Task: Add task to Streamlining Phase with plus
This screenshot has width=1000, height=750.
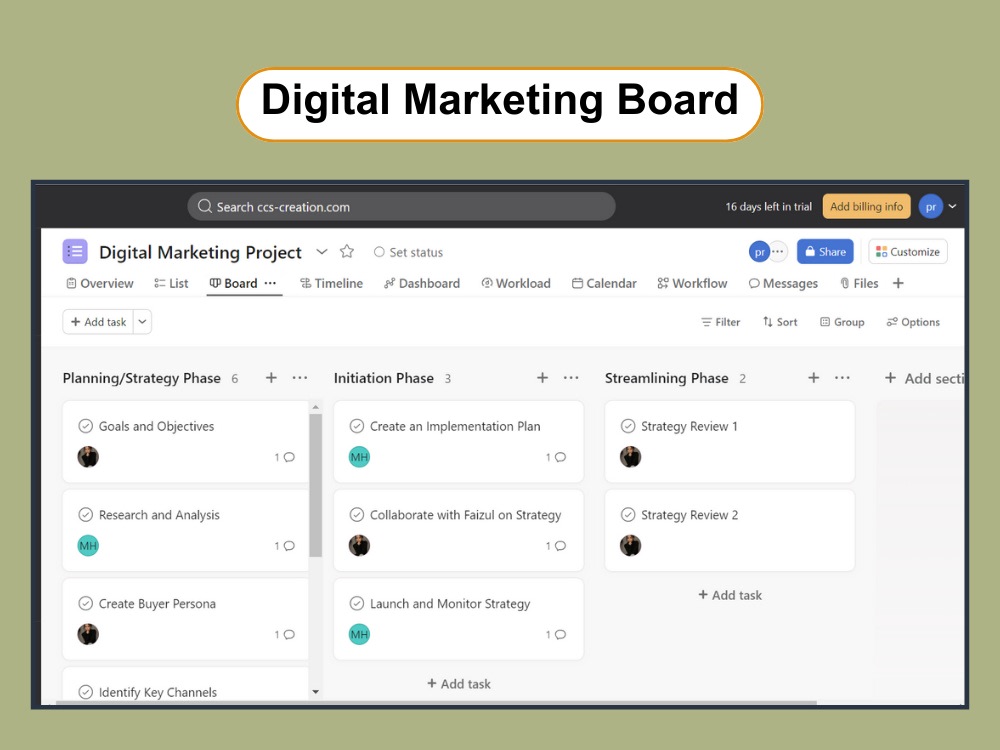Action: [814, 378]
